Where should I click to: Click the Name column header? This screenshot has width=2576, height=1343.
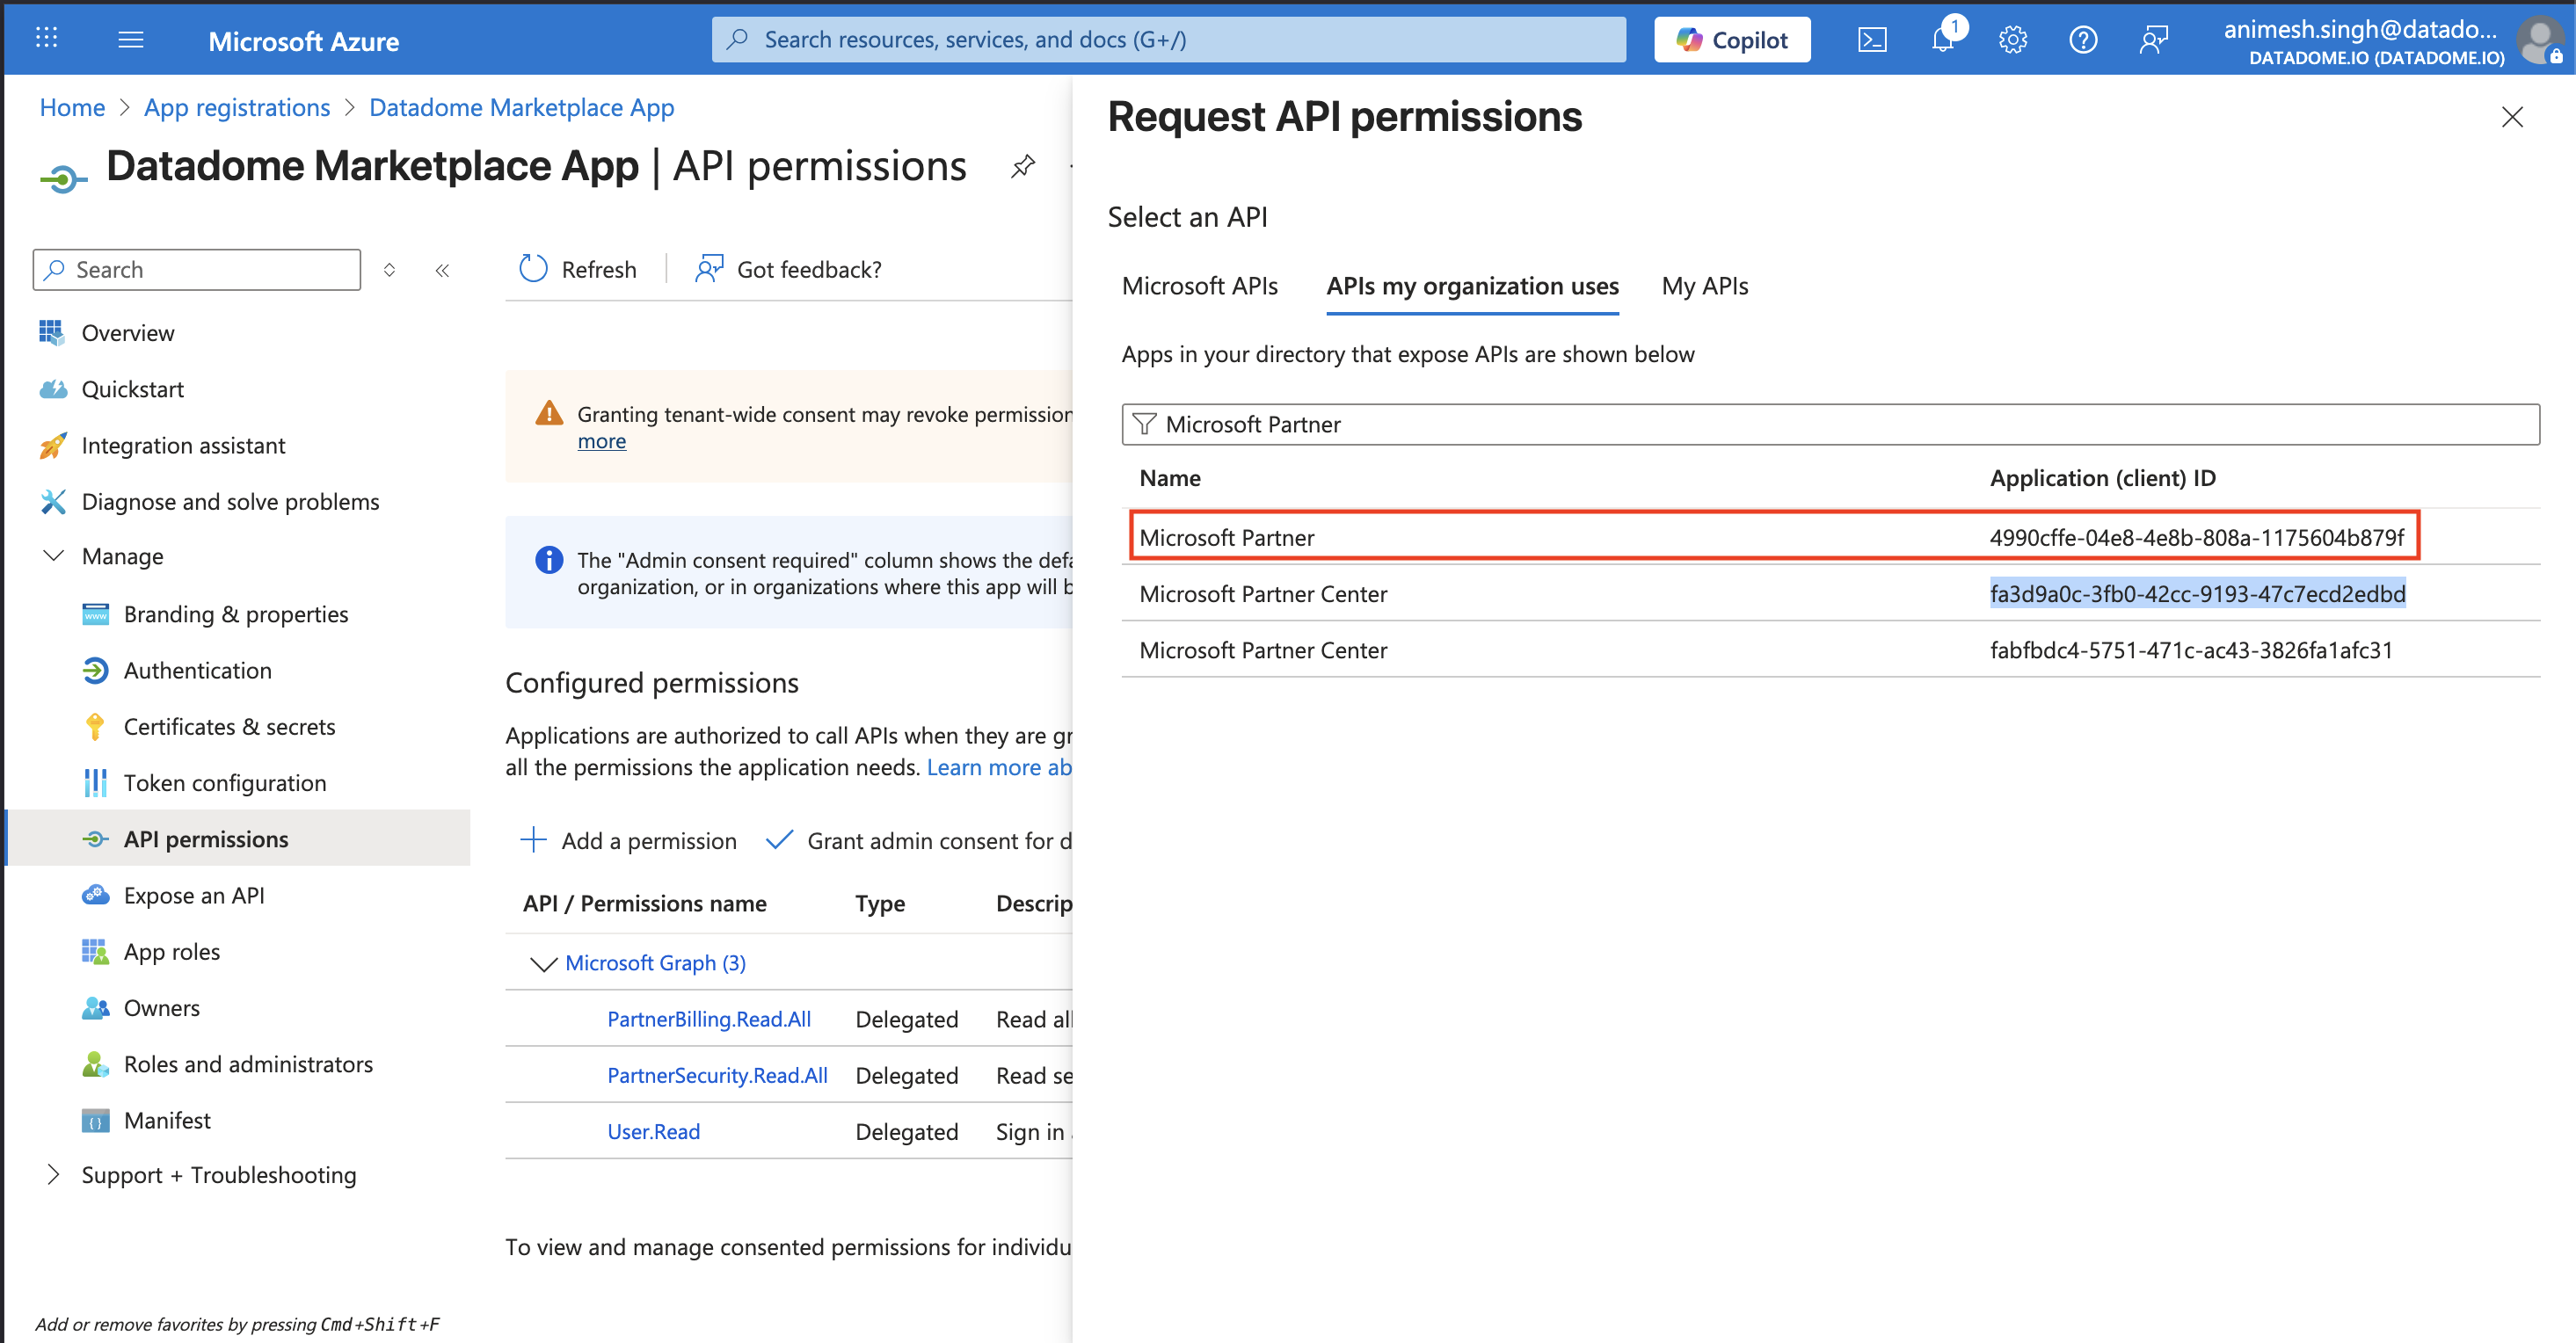click(x=1169, y=478)
